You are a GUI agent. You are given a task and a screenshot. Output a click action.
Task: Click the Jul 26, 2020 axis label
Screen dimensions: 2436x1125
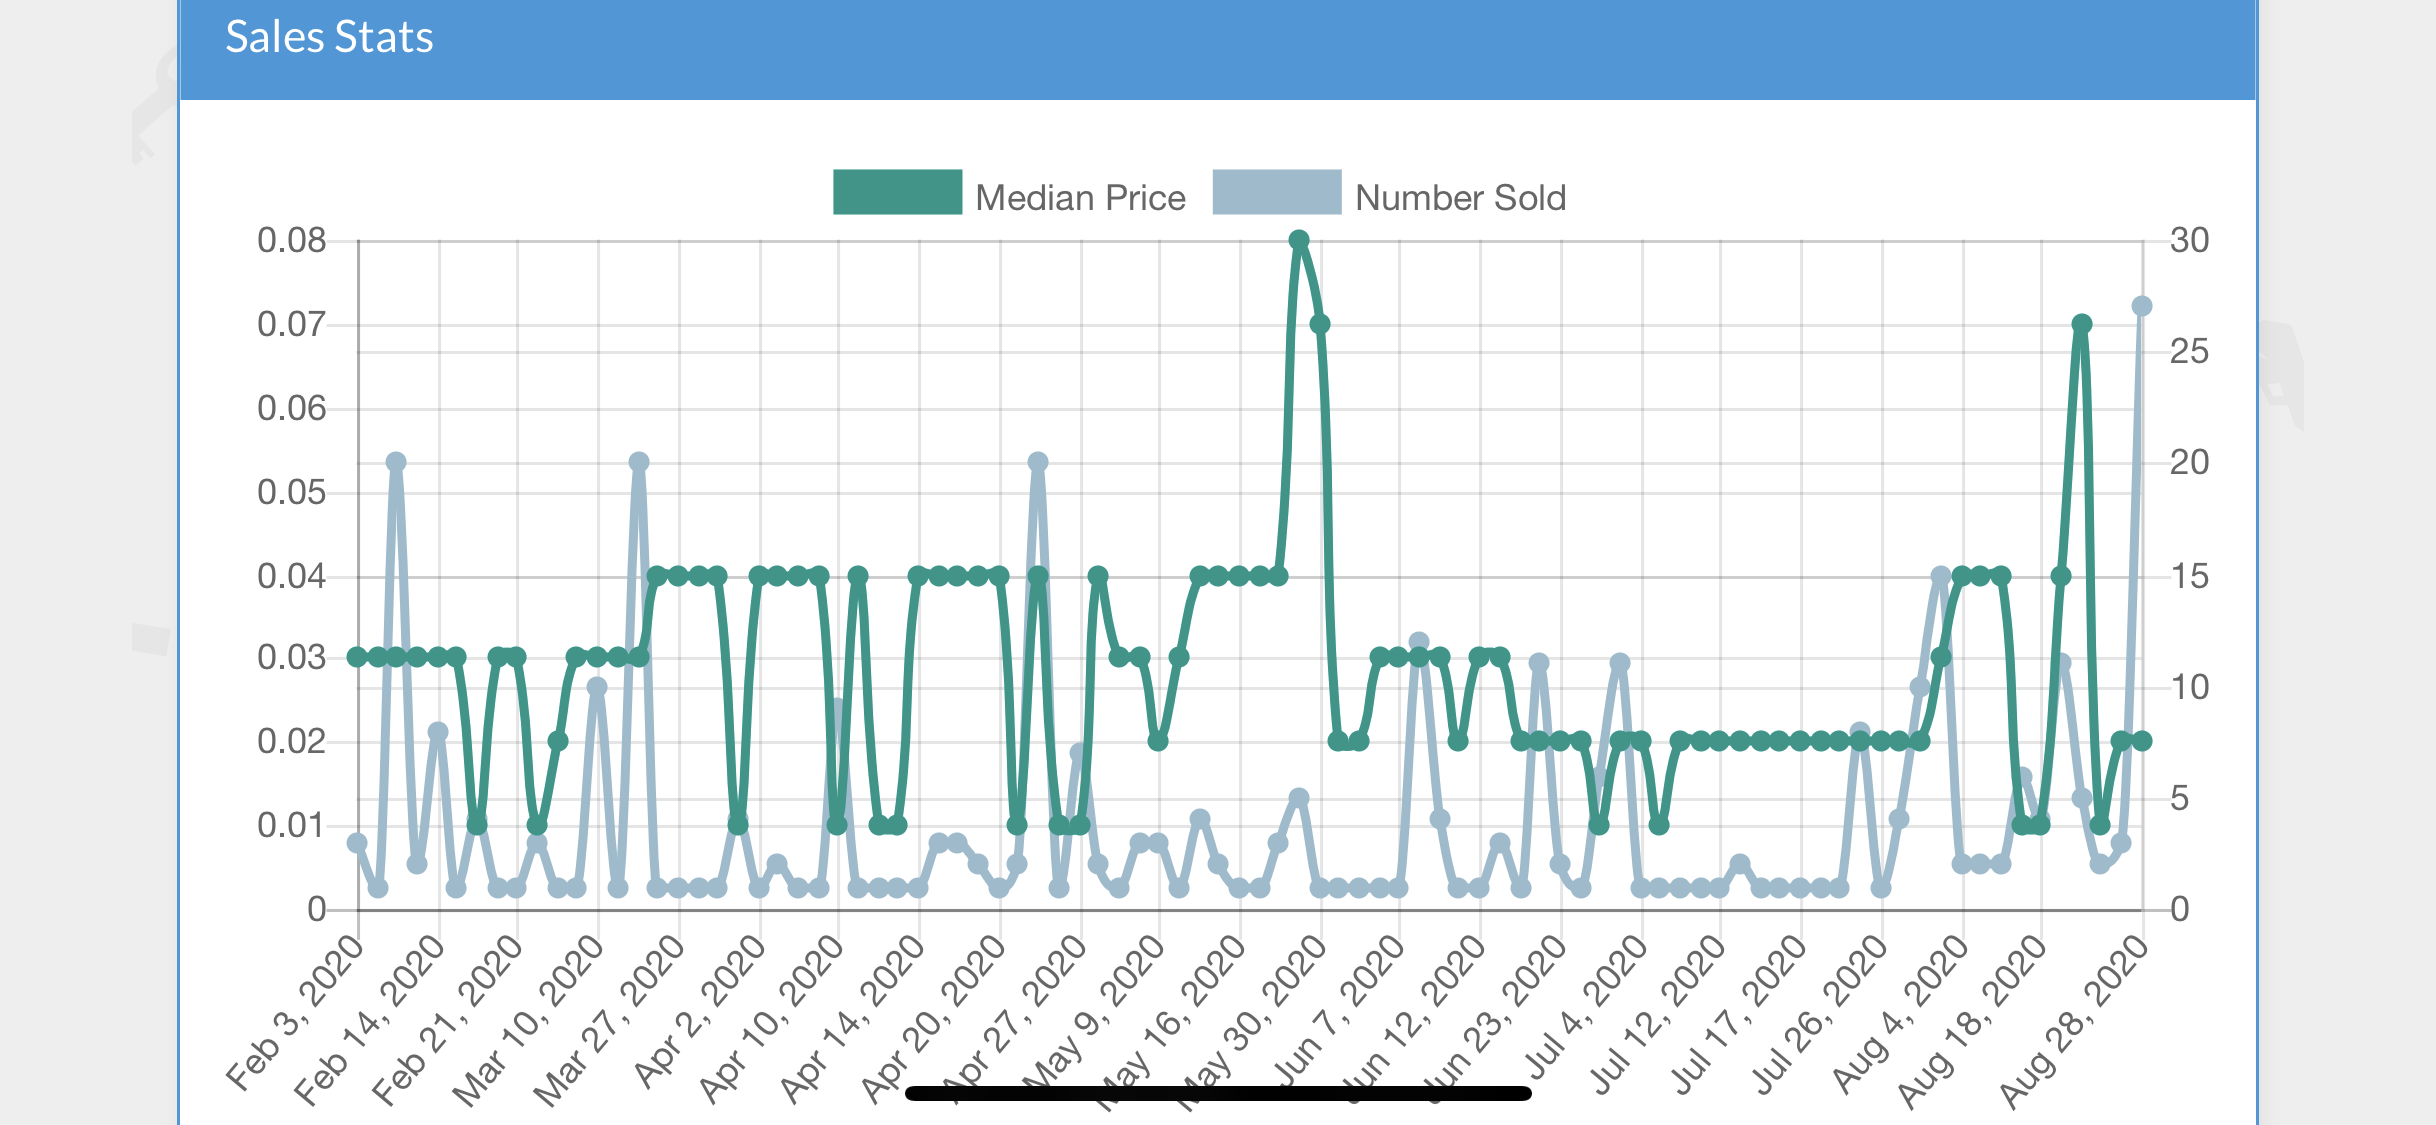(x=1819, y=1014)
